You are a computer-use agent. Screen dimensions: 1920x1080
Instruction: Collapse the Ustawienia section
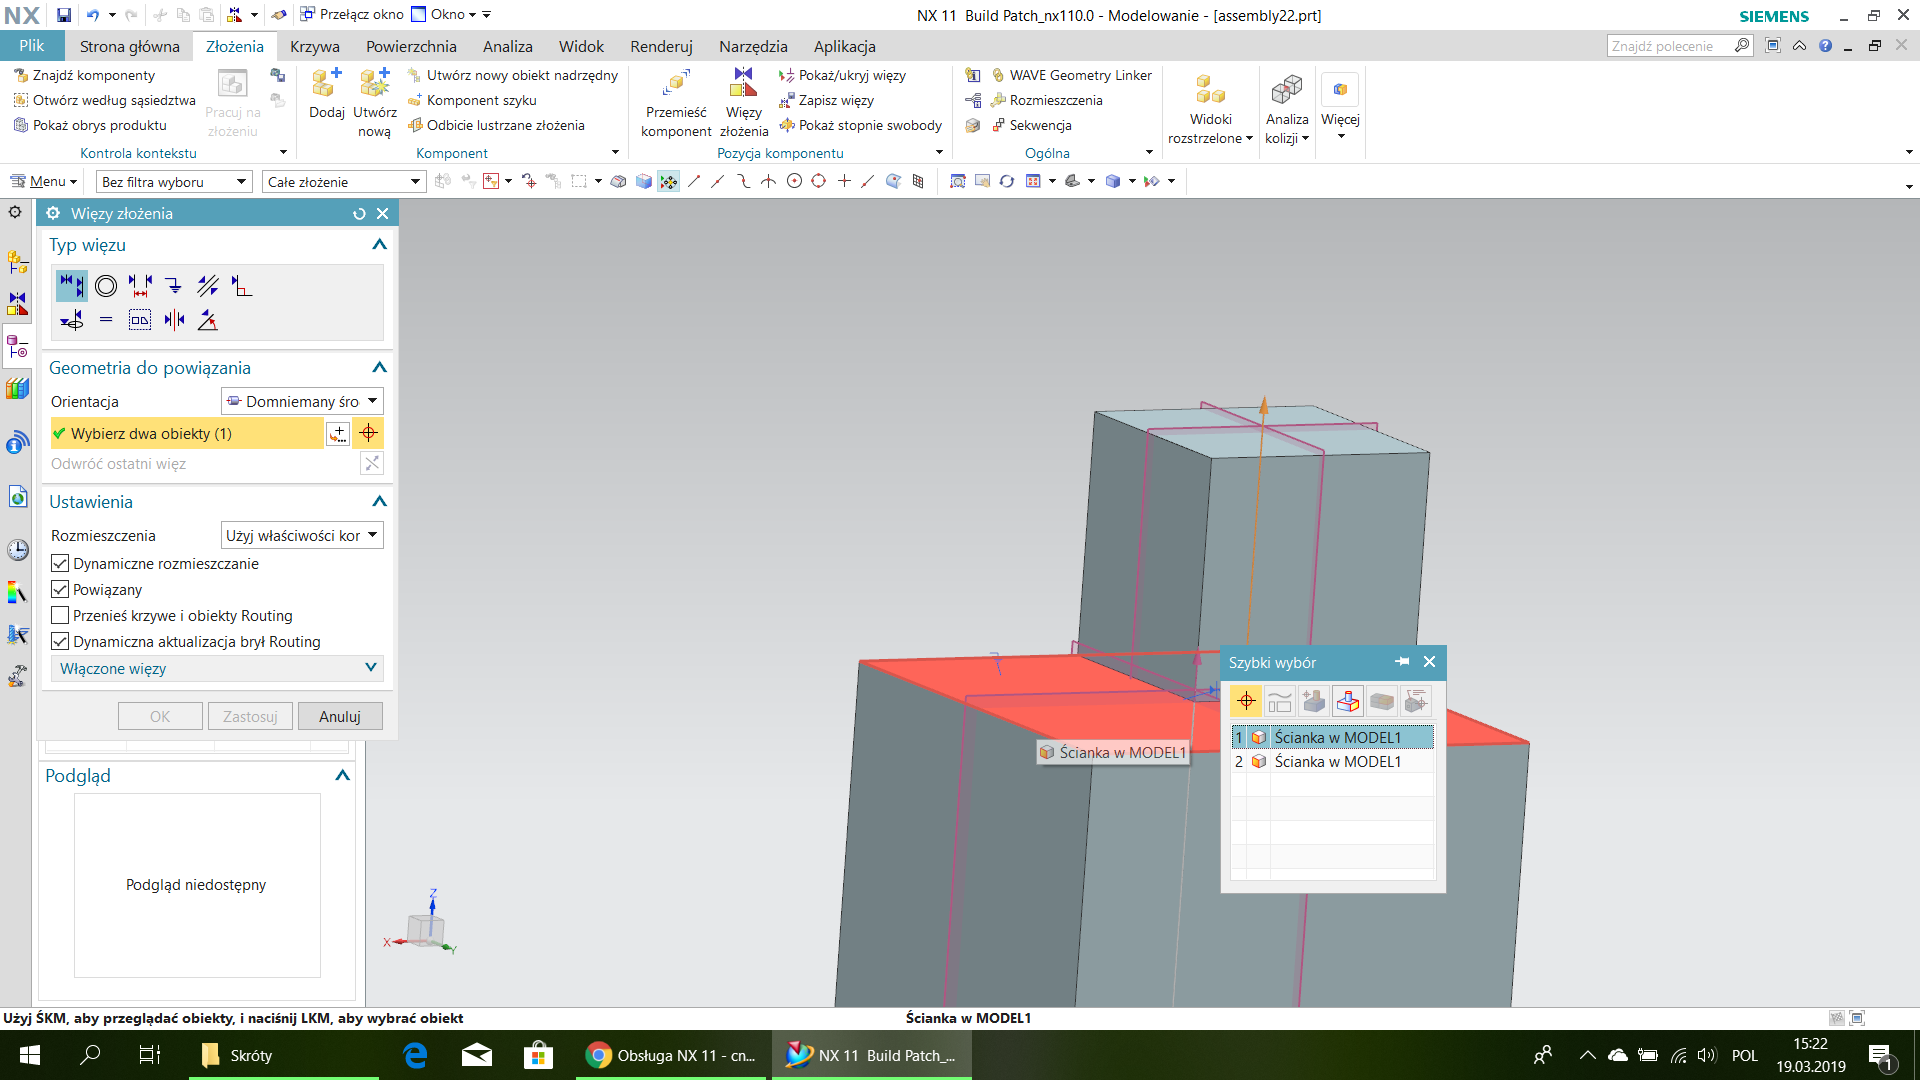click(379, 502)
